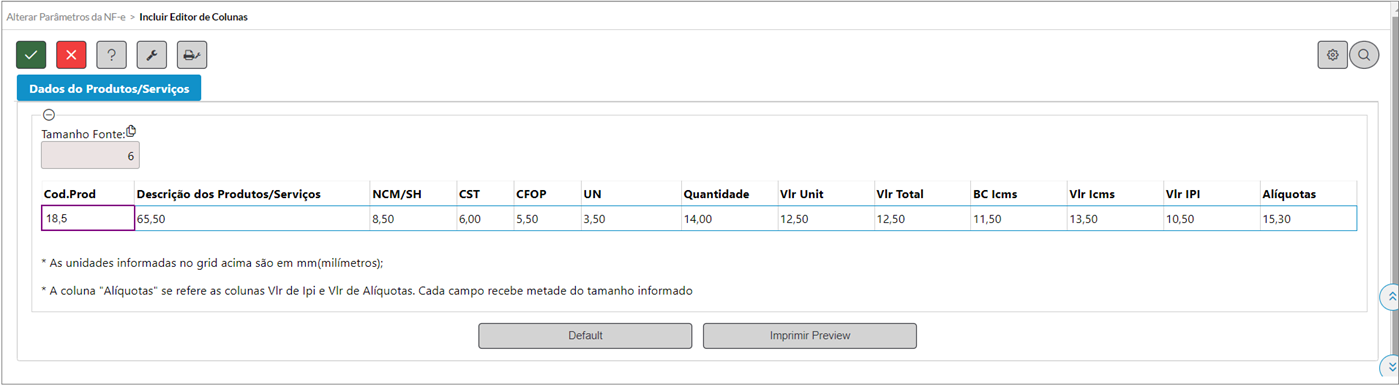Go to Alterar Parâmetros da NF-e breadcrumb
1399x386 pixels.
pyautogui.click(x=65, y=17)
